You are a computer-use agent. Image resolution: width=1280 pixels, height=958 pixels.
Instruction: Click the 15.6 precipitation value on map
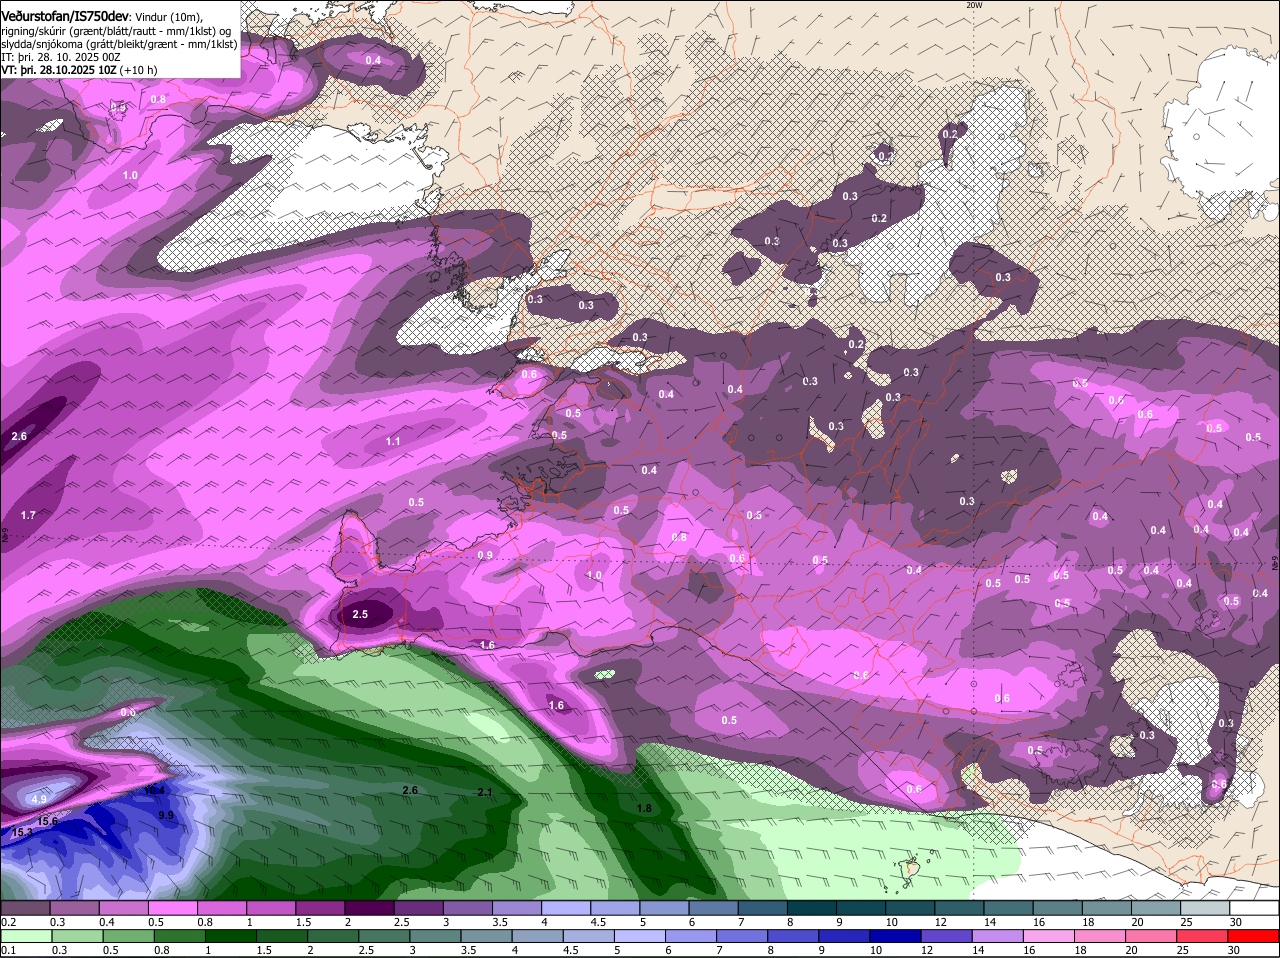coord(47,821)
